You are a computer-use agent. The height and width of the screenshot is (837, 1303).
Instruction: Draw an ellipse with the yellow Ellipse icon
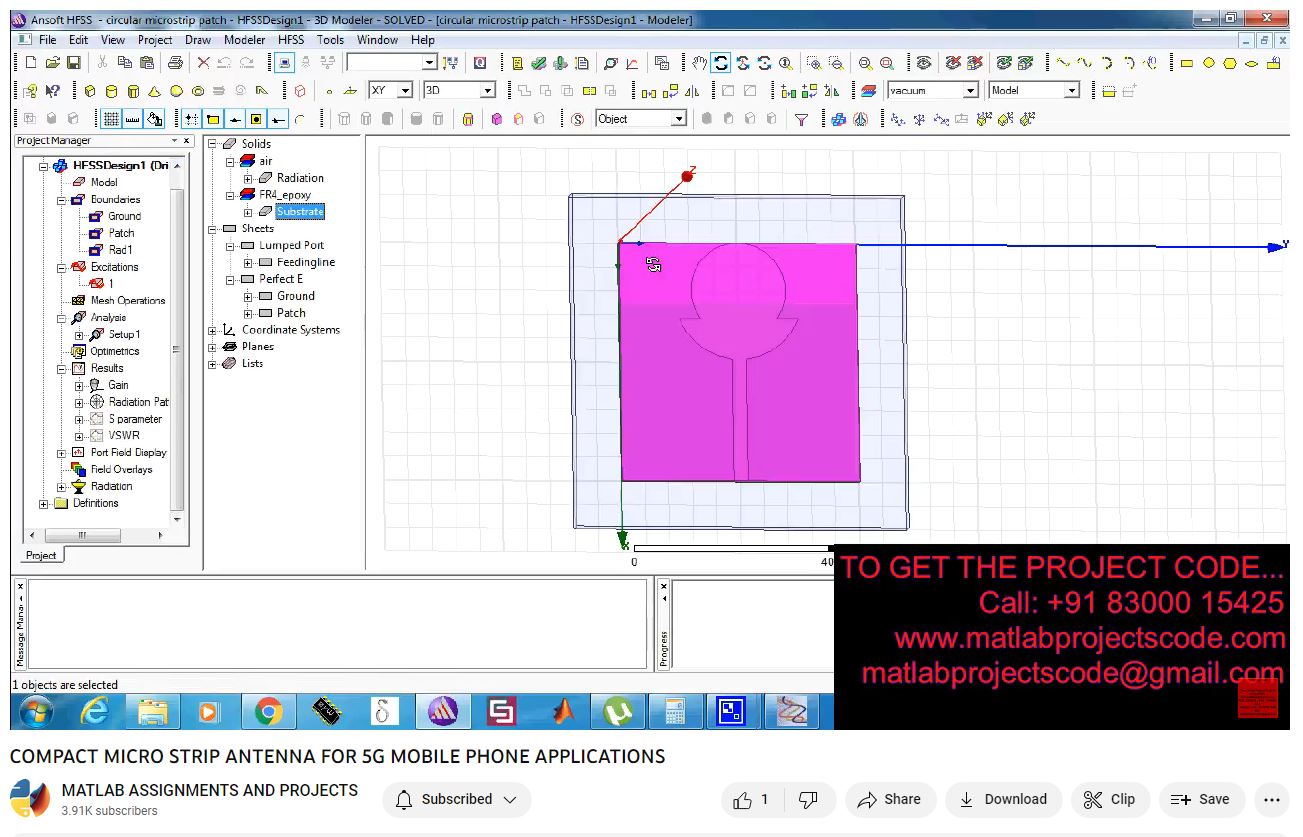point(1251,63)
